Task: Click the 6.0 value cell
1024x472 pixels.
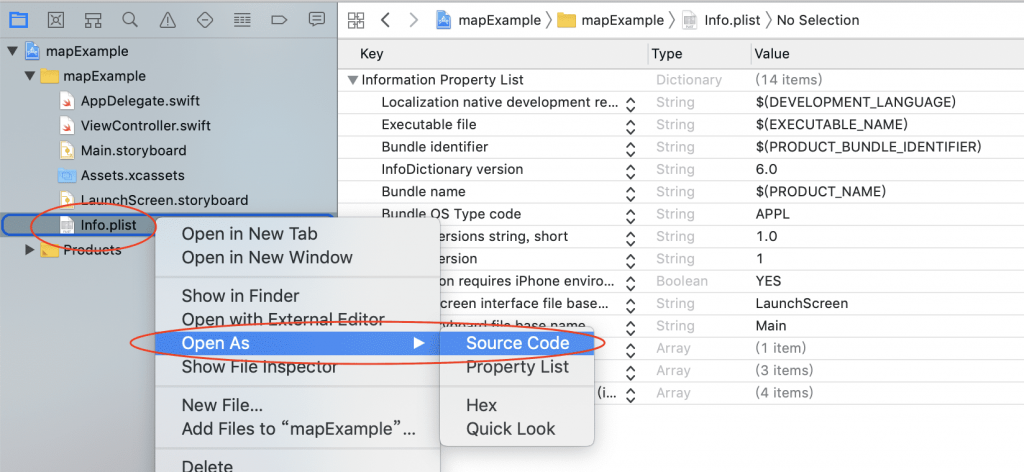Action: point(766,170)
